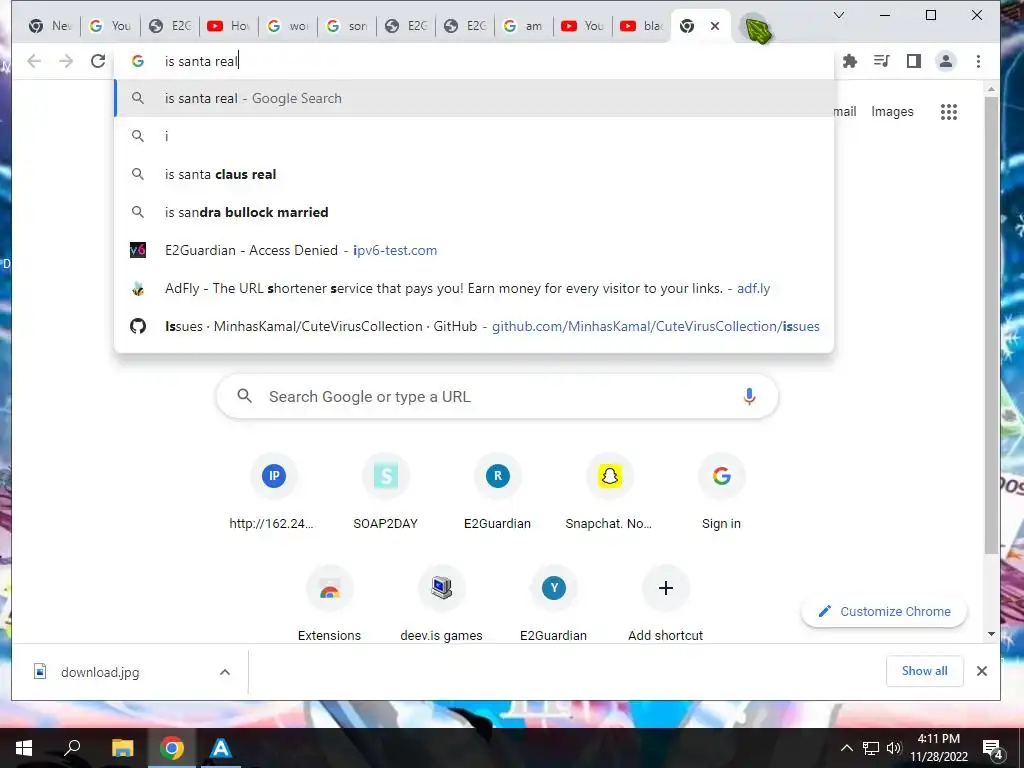Close the active new tab
This screenshot has width=1024, height=768.
715,26
